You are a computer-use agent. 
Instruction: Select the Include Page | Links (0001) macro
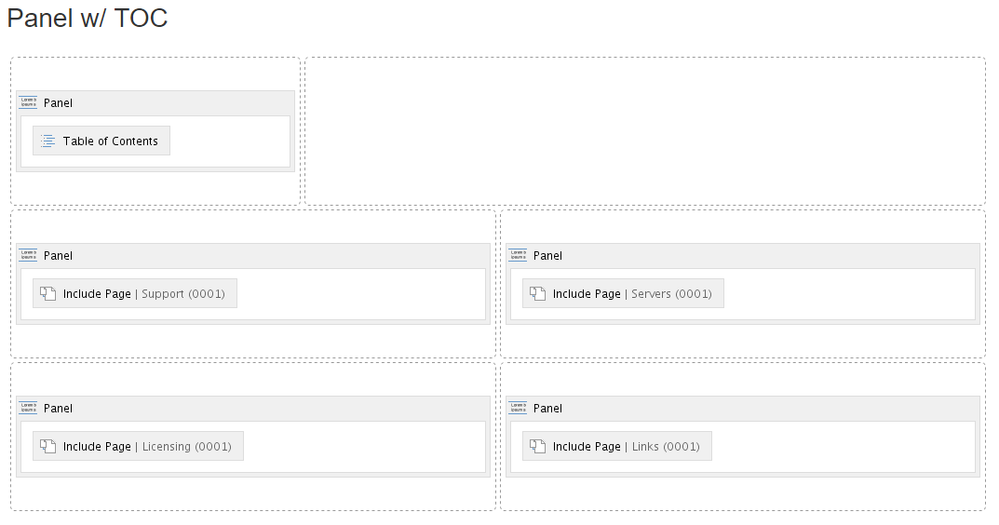click(x=617, y=447)
